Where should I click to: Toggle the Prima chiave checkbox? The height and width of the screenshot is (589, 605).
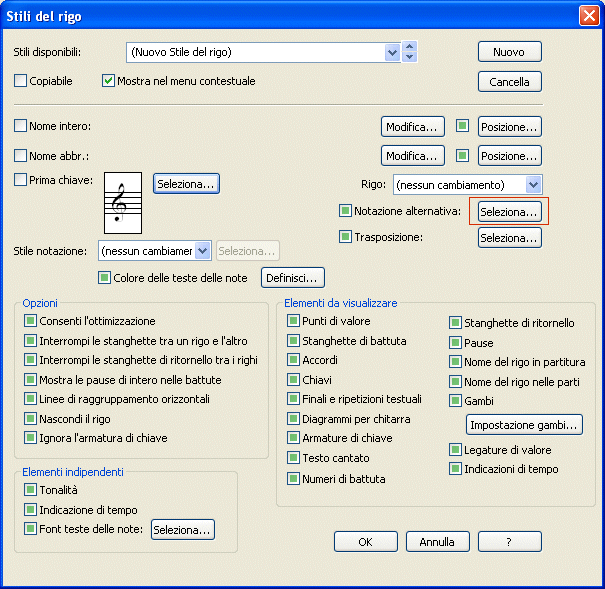click(21, 180)
